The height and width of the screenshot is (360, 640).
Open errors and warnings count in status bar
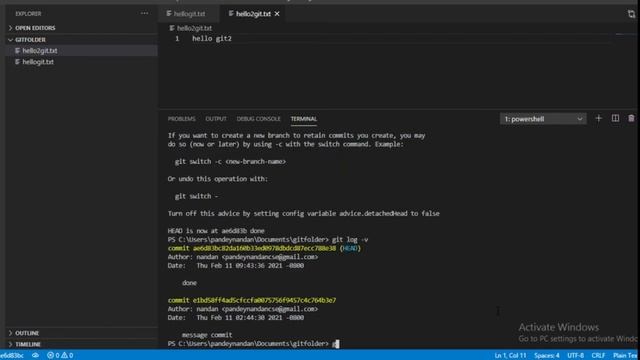tap(60, 356)
